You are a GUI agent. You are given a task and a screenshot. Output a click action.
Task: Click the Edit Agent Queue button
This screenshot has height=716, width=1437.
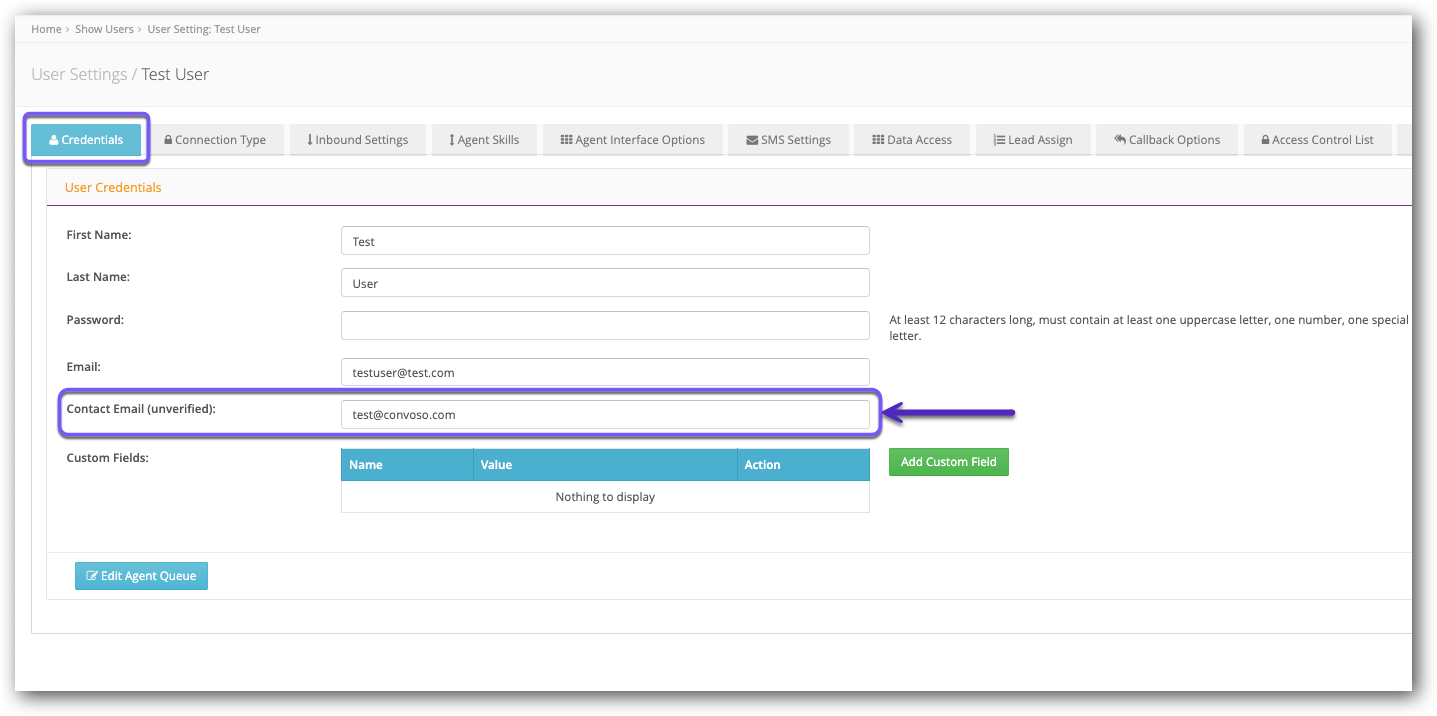click(x=141, y=576)
